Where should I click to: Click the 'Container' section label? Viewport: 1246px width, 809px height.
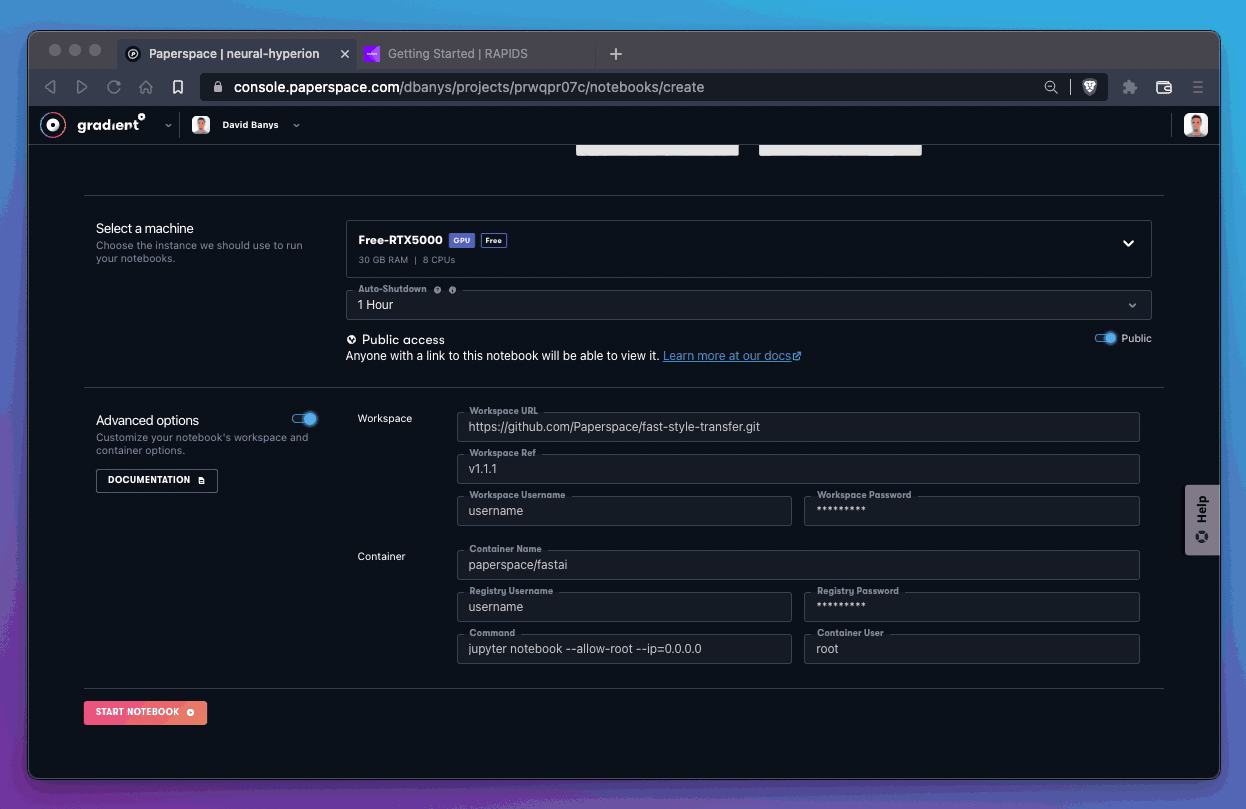click(382, 556)
